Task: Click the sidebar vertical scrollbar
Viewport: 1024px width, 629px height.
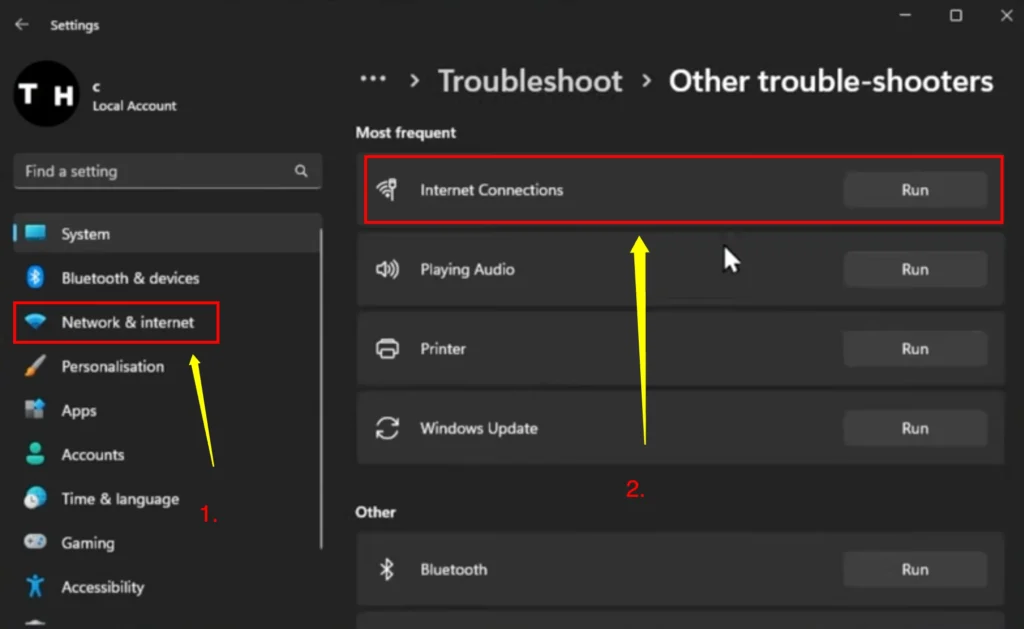Action: (321, 389)
